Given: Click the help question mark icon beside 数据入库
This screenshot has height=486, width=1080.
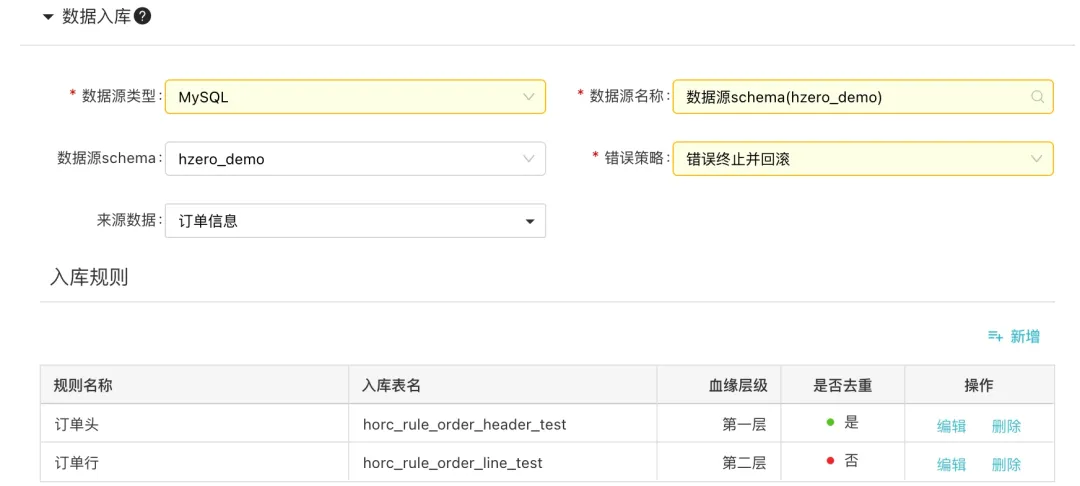Looking at the screenshot, I should (x=143, y=17).
